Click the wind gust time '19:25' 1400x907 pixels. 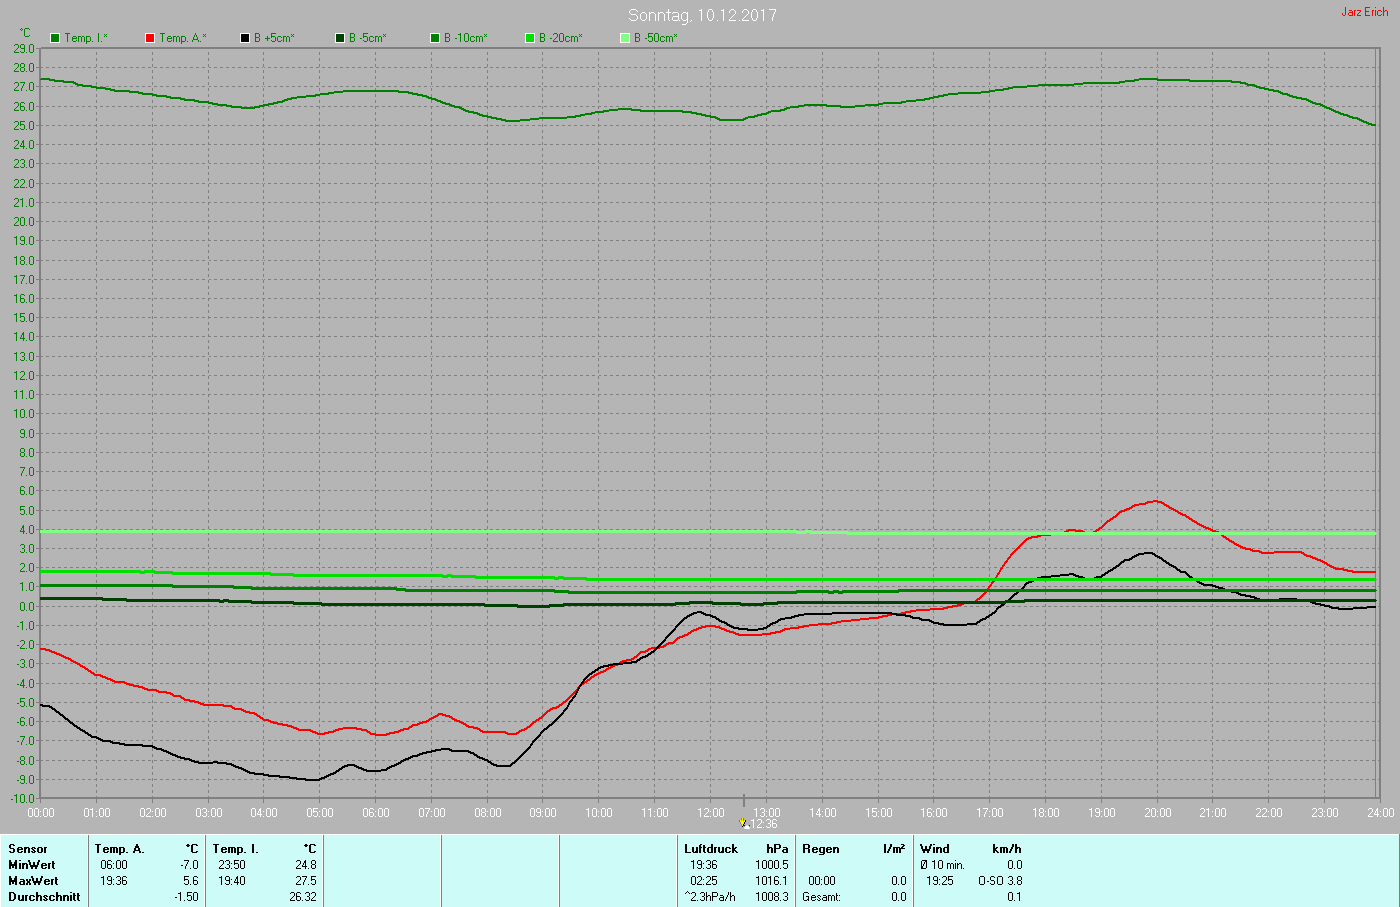point(940,881)
